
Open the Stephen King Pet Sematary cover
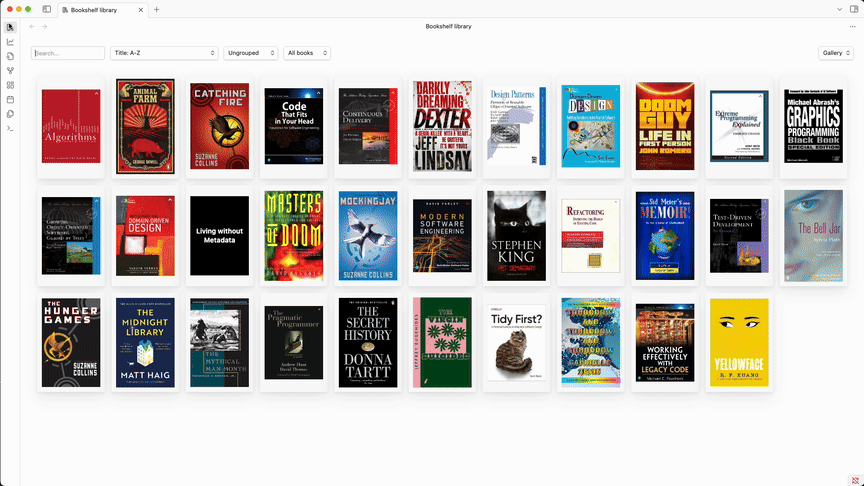[x=516, y=236]
